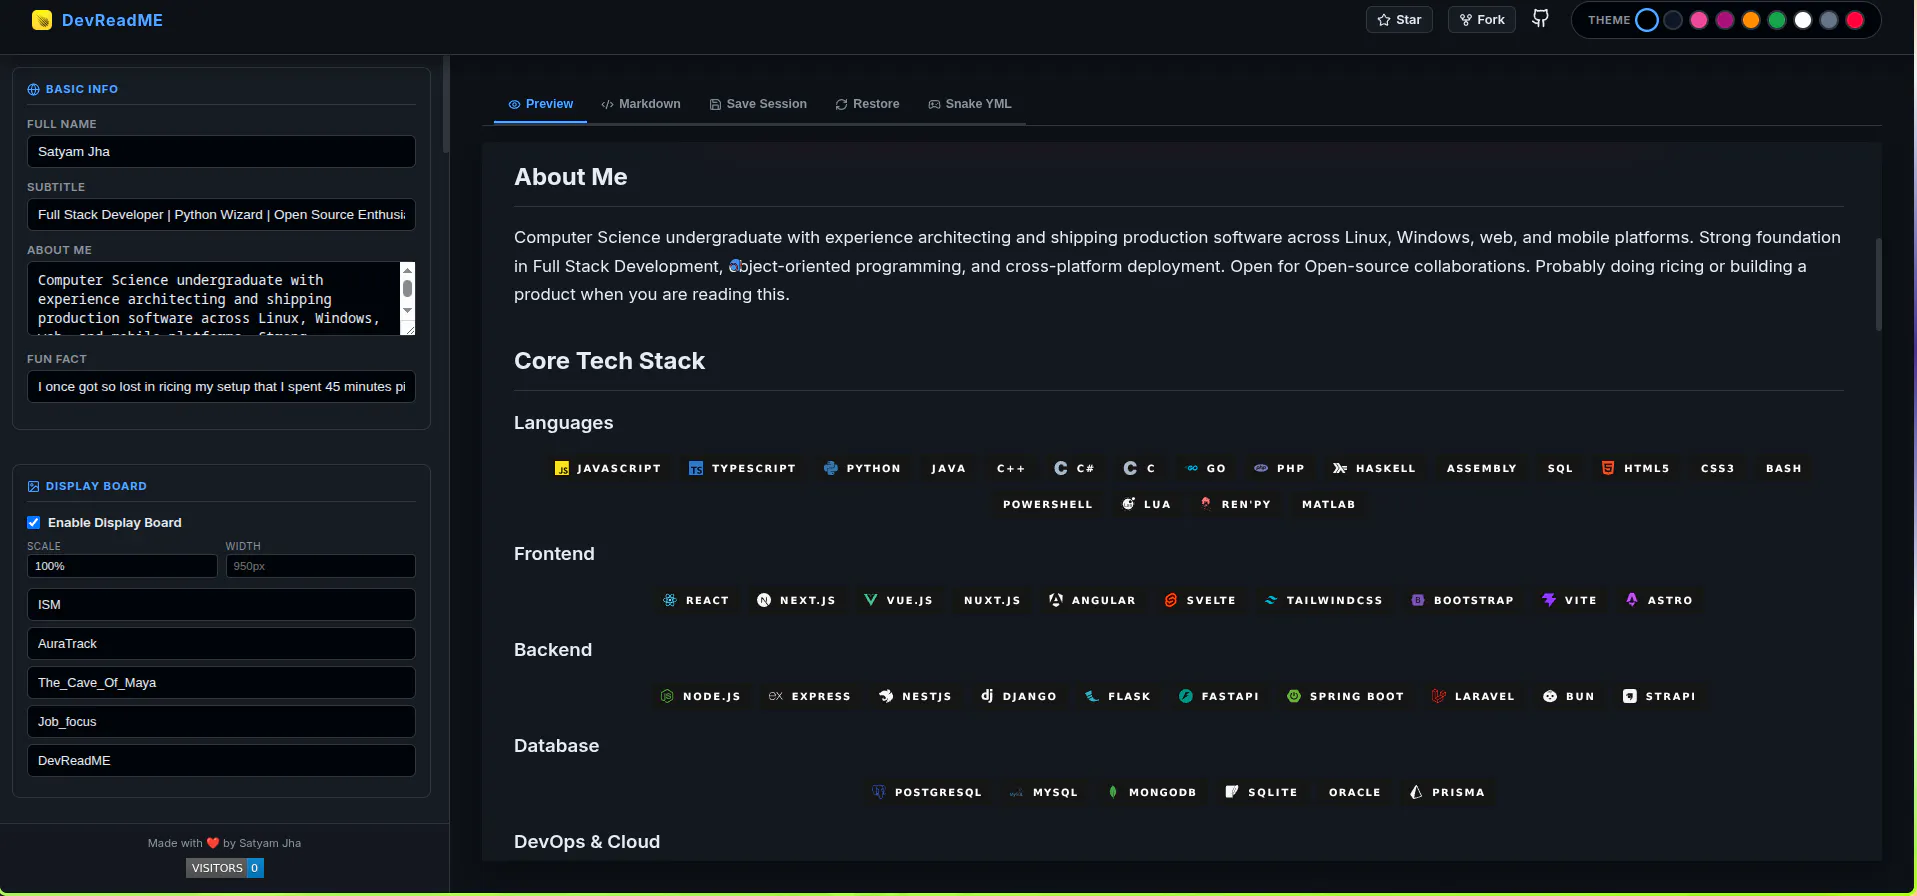Click the Fork button

click(x=1482, y=20)
